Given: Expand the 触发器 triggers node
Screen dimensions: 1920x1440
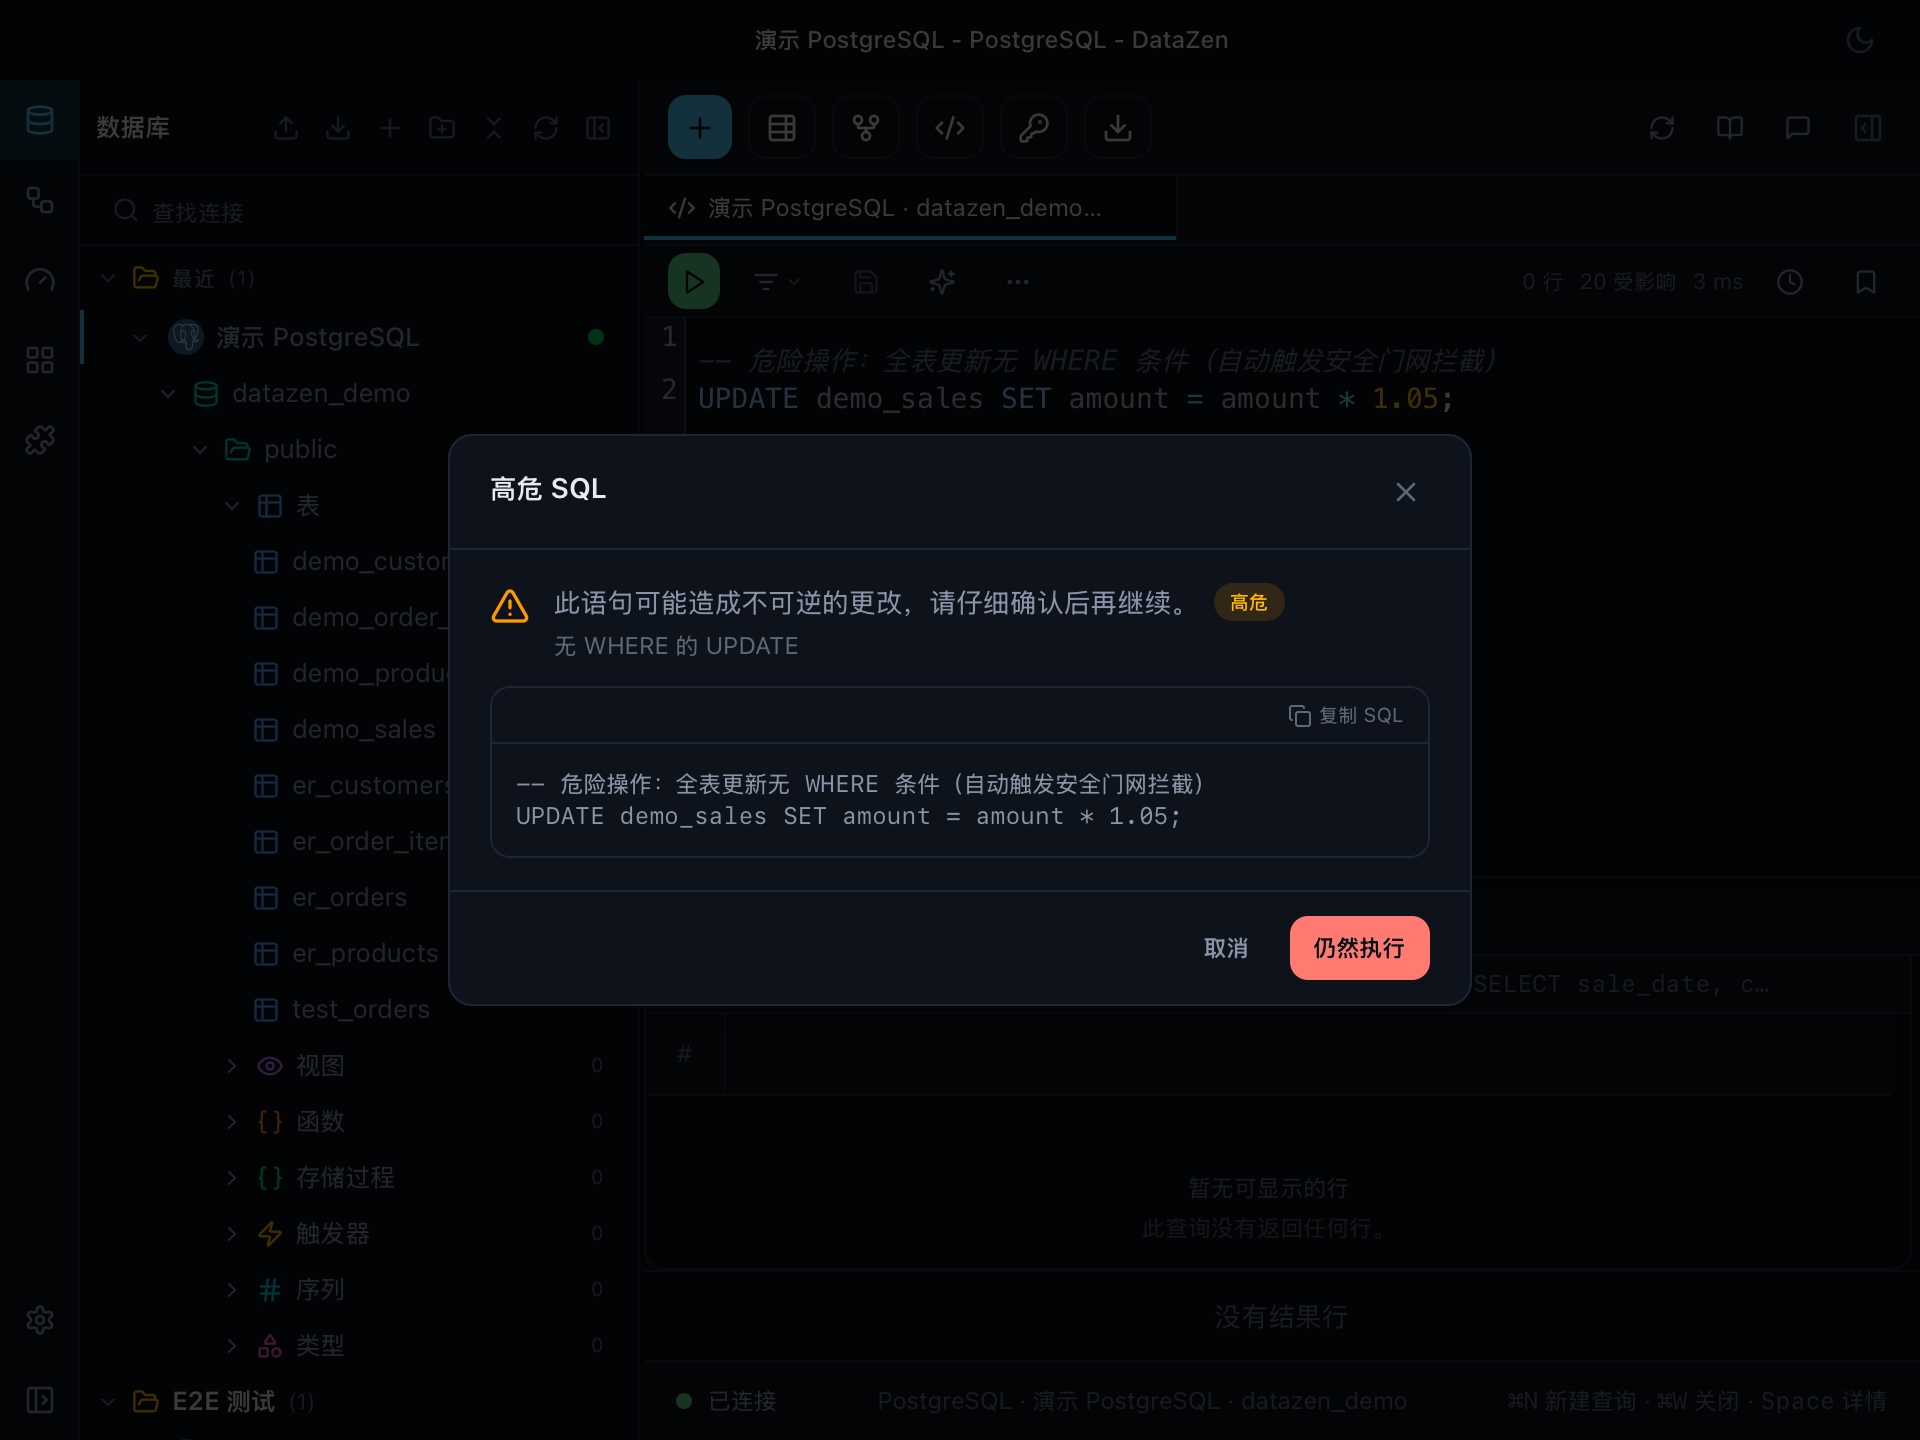Looking at the screenshot, I should pyautogui.click(x=232, y=1233).
